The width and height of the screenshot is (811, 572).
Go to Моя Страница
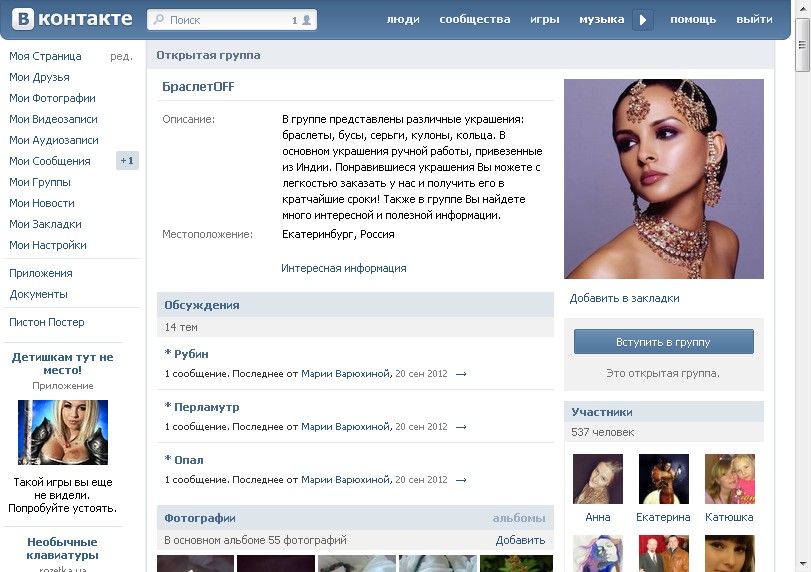tap(46, 56)
